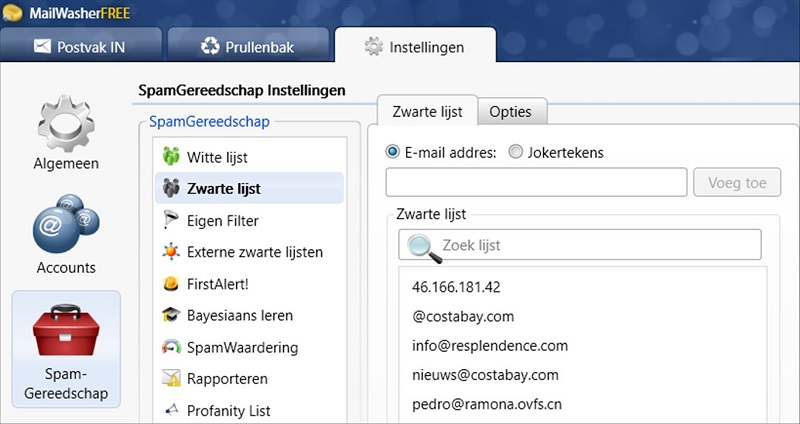Open FirstAlert! settings

point(249,284)
